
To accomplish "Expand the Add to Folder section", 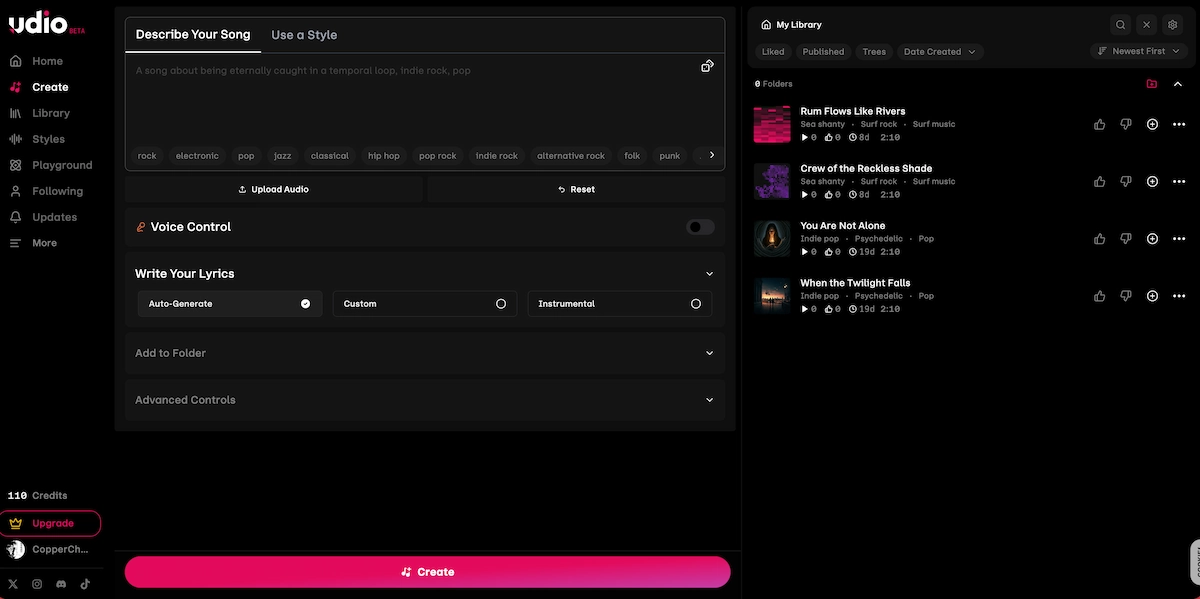I will coord(425,353).
